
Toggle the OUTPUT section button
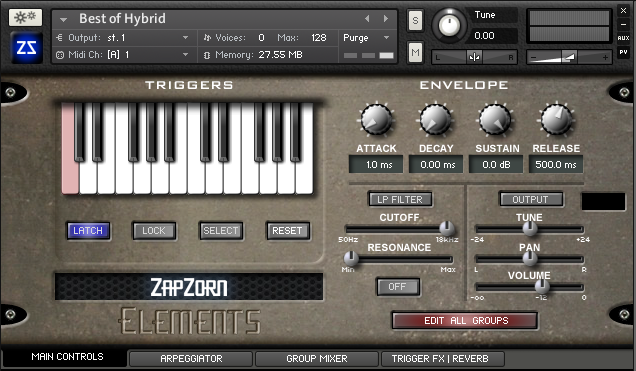[x=531, y=199]
